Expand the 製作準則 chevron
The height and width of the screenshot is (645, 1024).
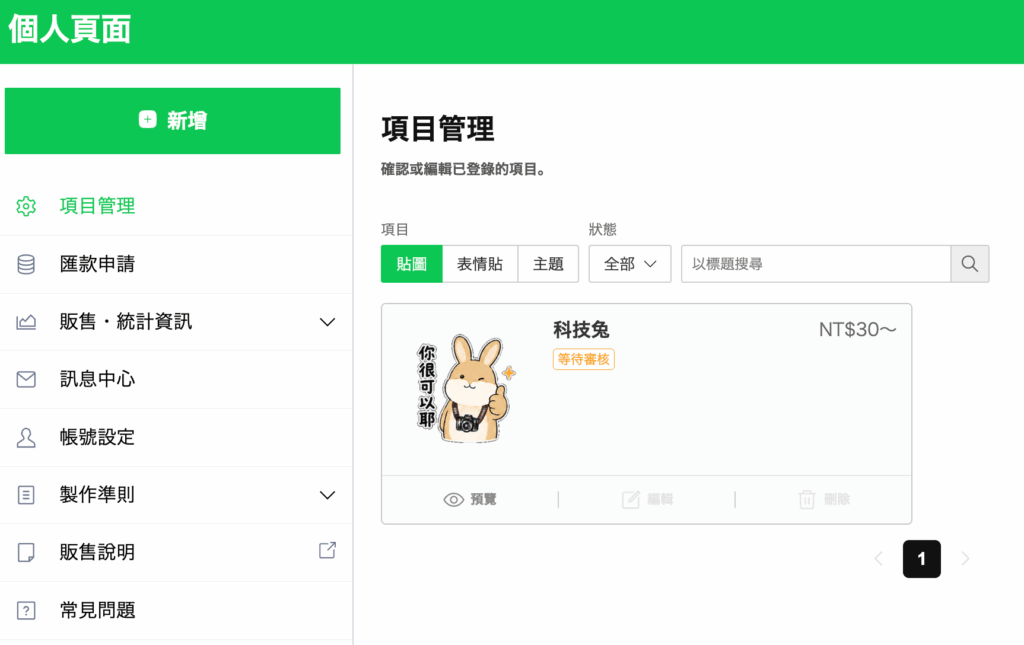click(x=327, y=495)
